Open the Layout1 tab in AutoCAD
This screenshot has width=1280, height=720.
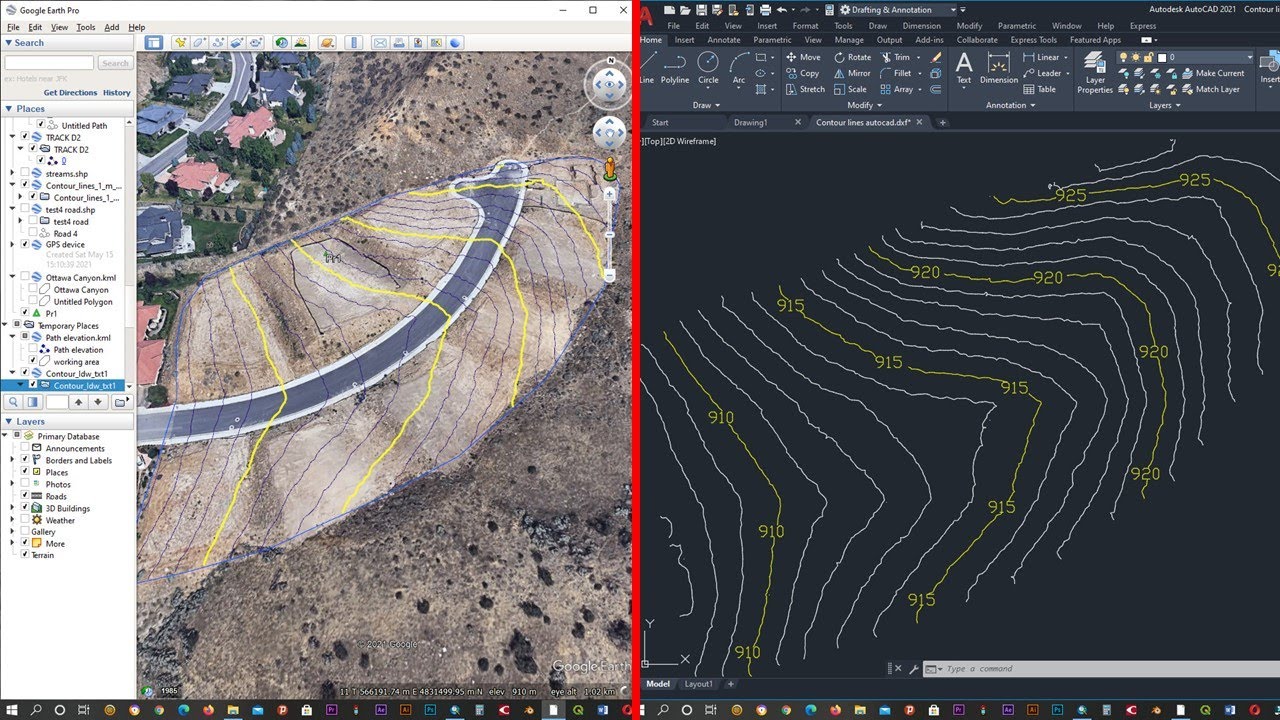pos(698,684)
